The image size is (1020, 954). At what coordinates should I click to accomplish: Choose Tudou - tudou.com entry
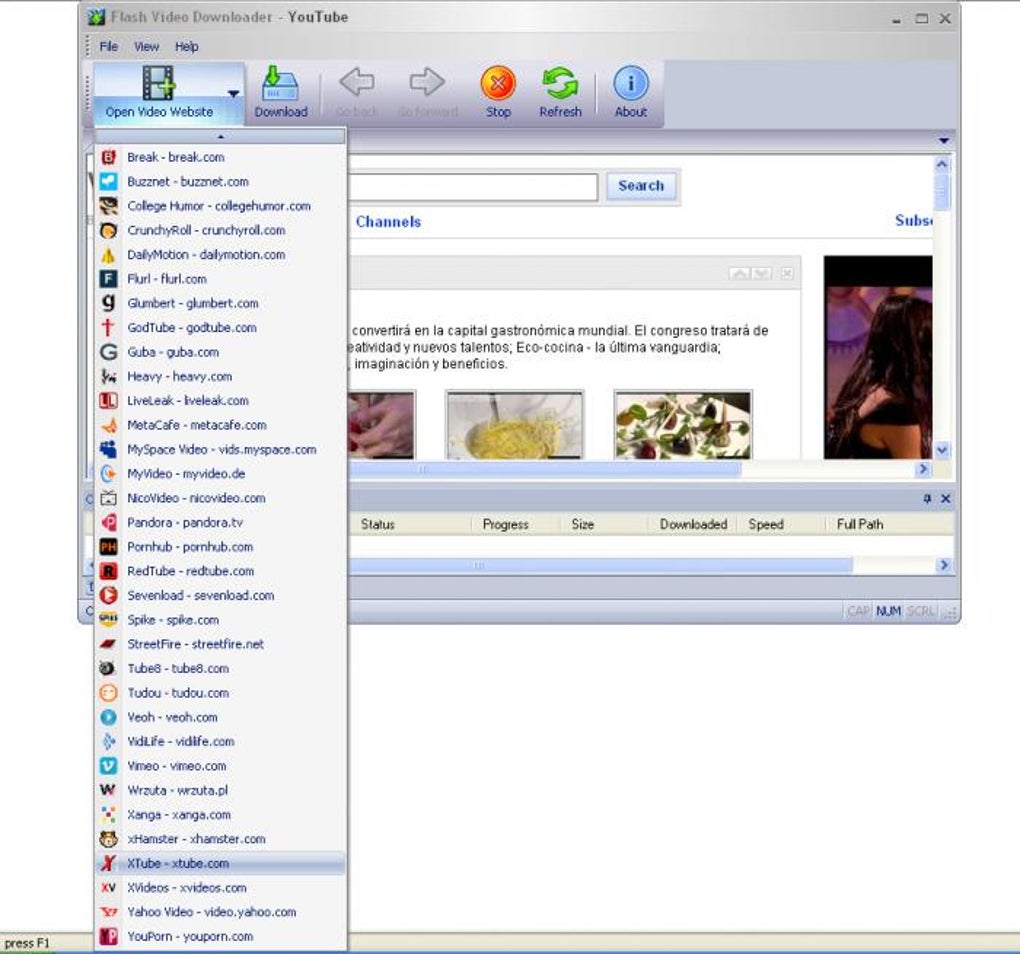click(x=221, y=693)
